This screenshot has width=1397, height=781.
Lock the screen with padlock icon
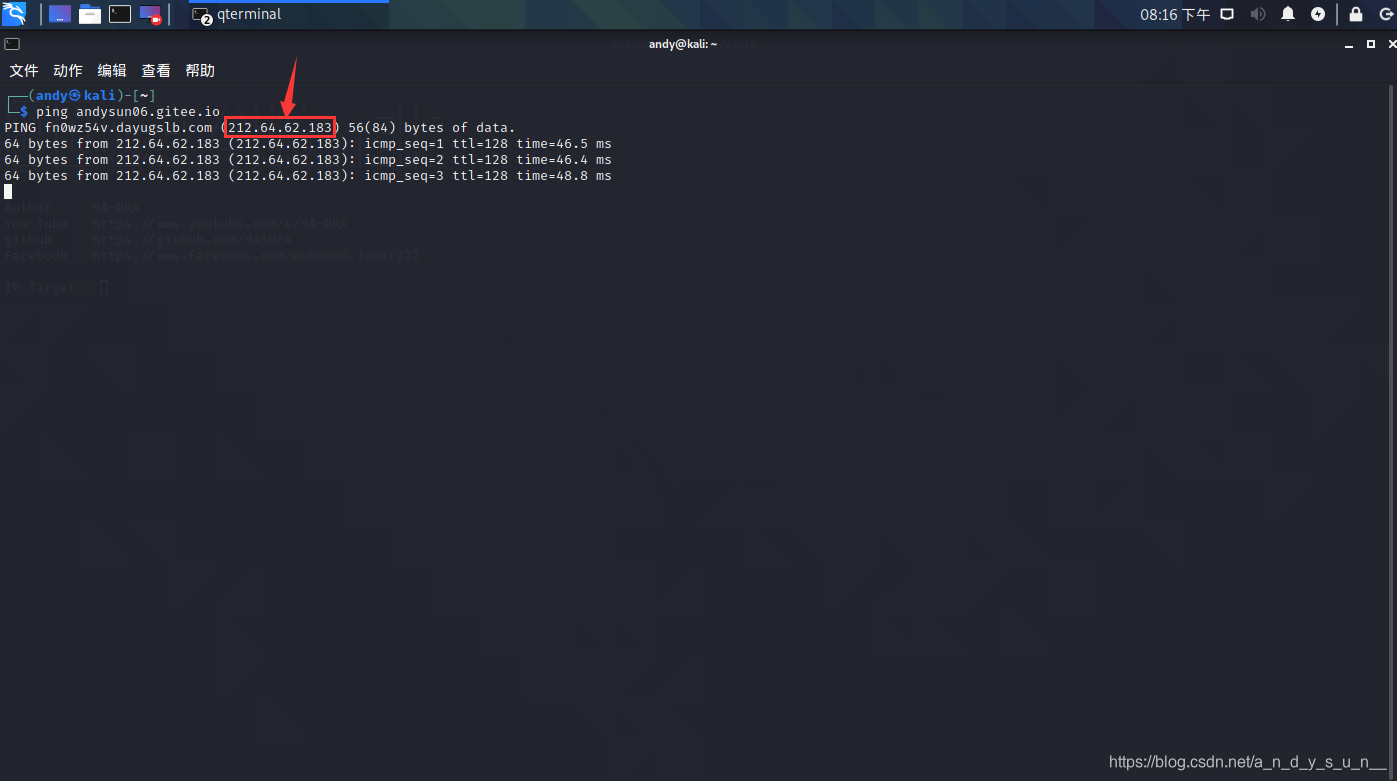(x=1356, y=14)
